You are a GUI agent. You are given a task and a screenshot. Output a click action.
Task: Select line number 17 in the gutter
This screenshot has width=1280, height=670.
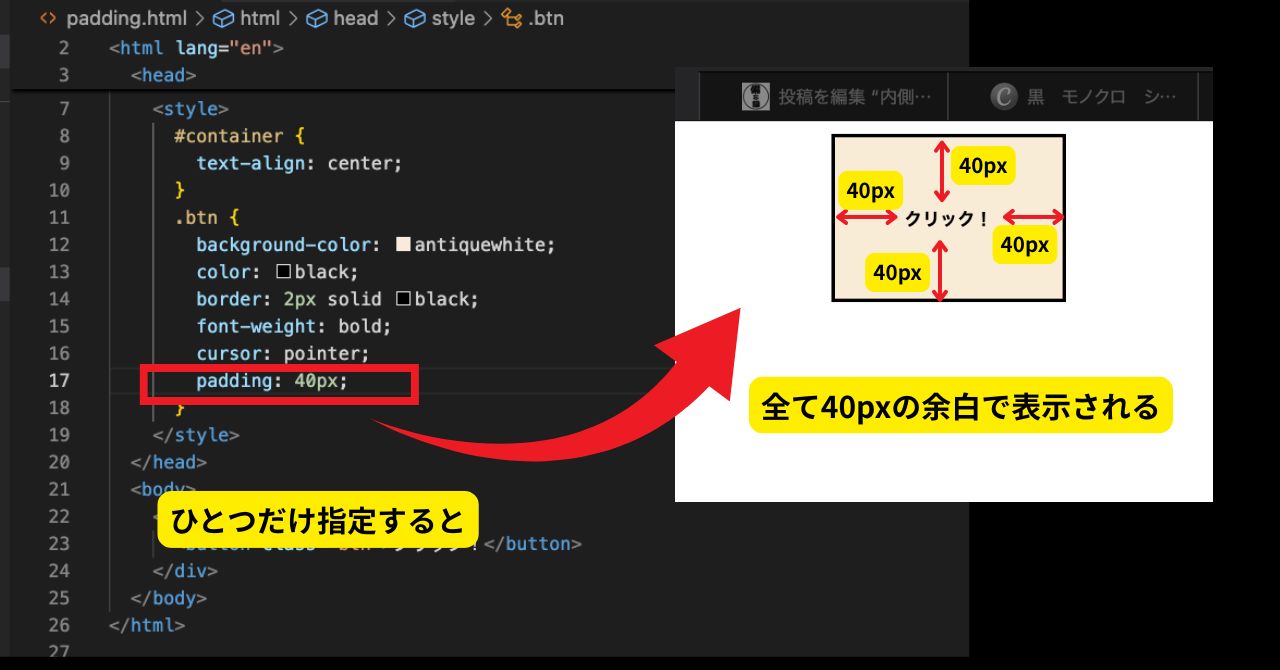tap(59, 380)
